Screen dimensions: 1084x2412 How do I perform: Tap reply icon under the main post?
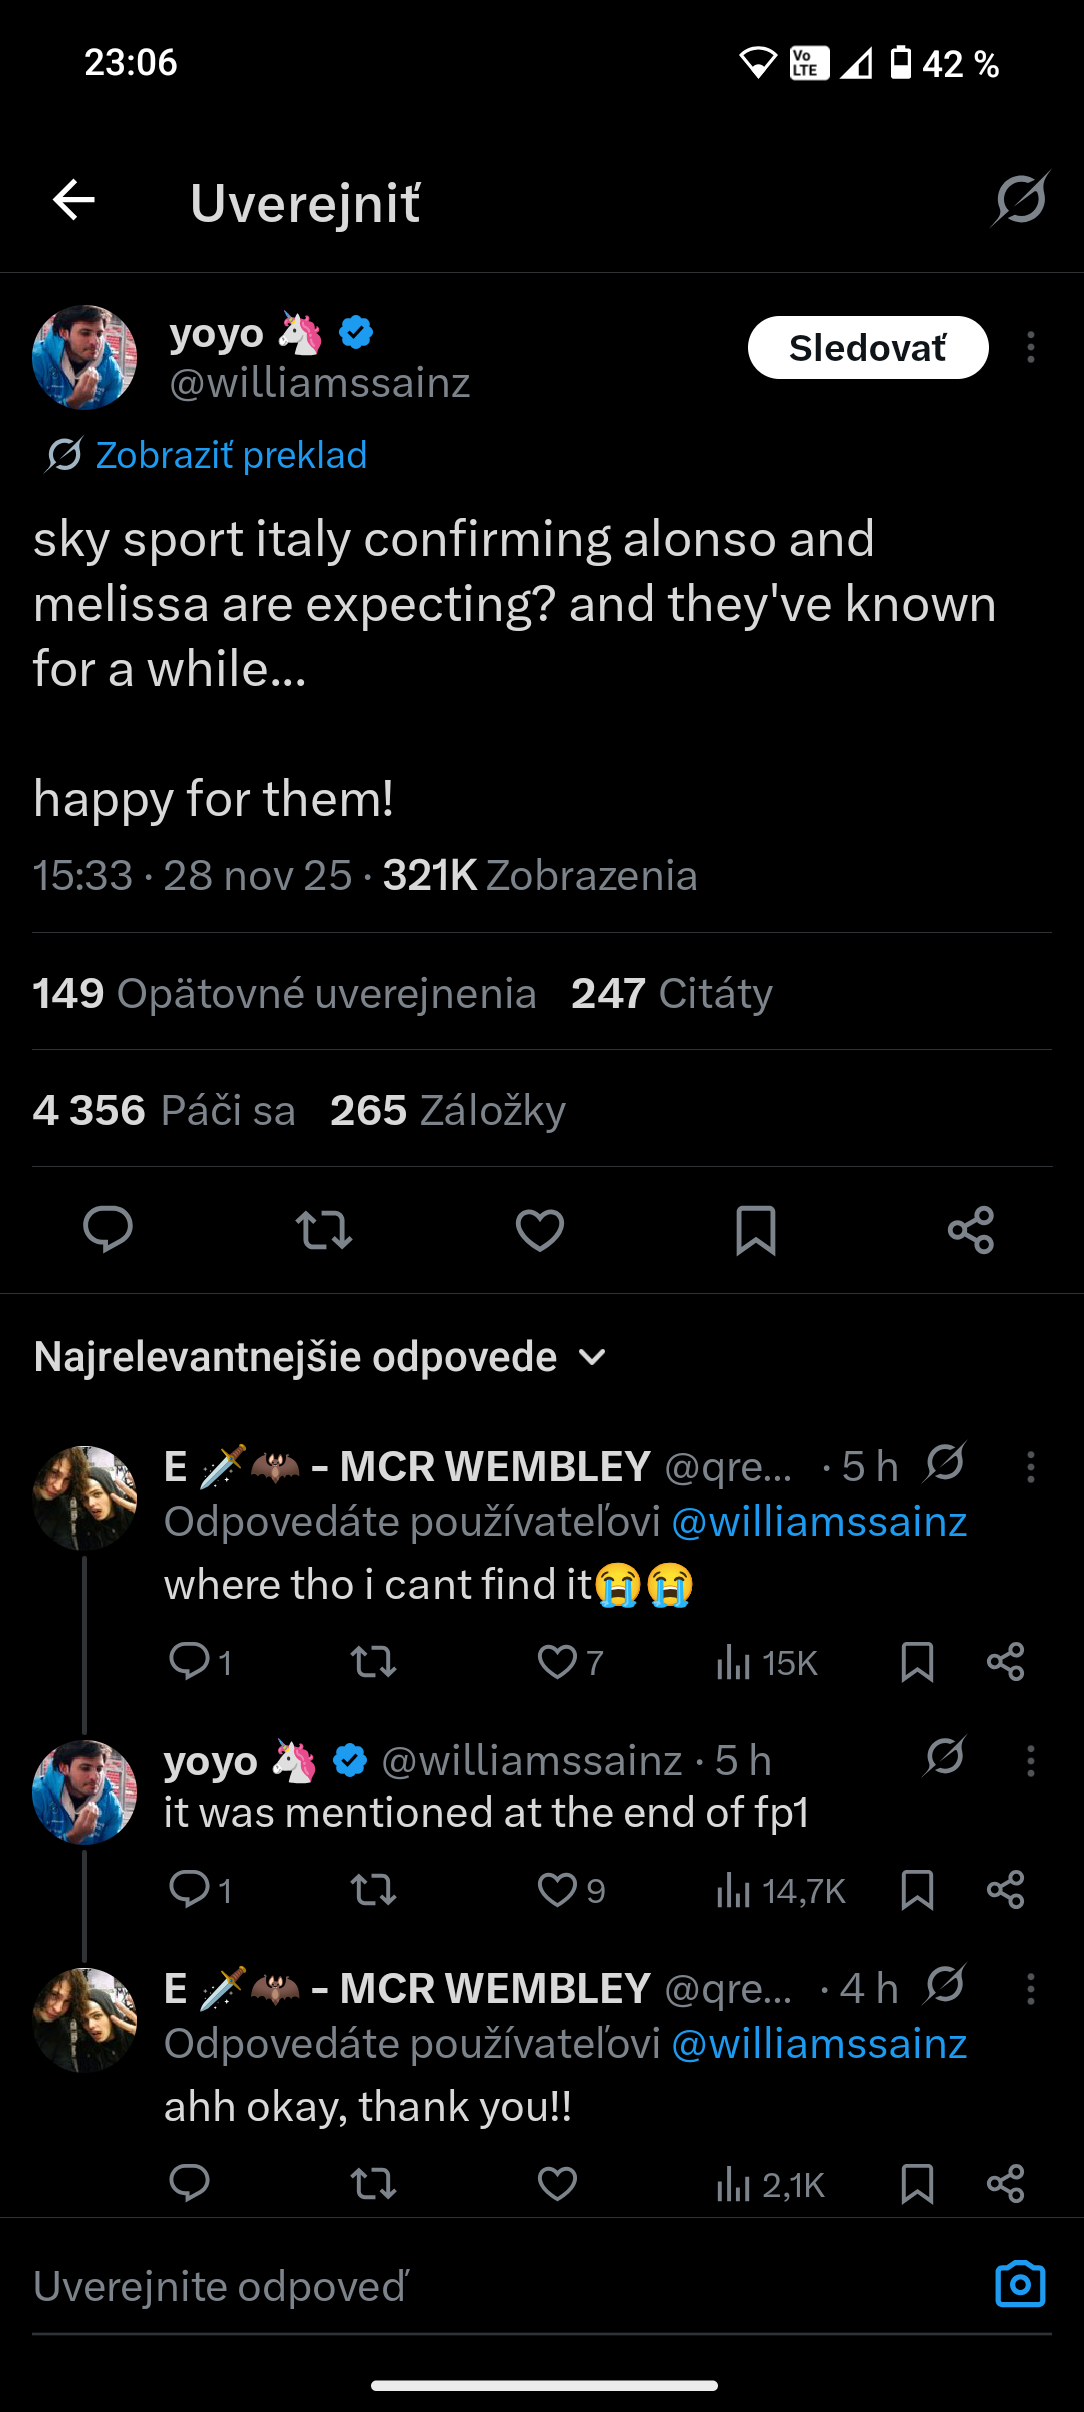[108, 1229]
